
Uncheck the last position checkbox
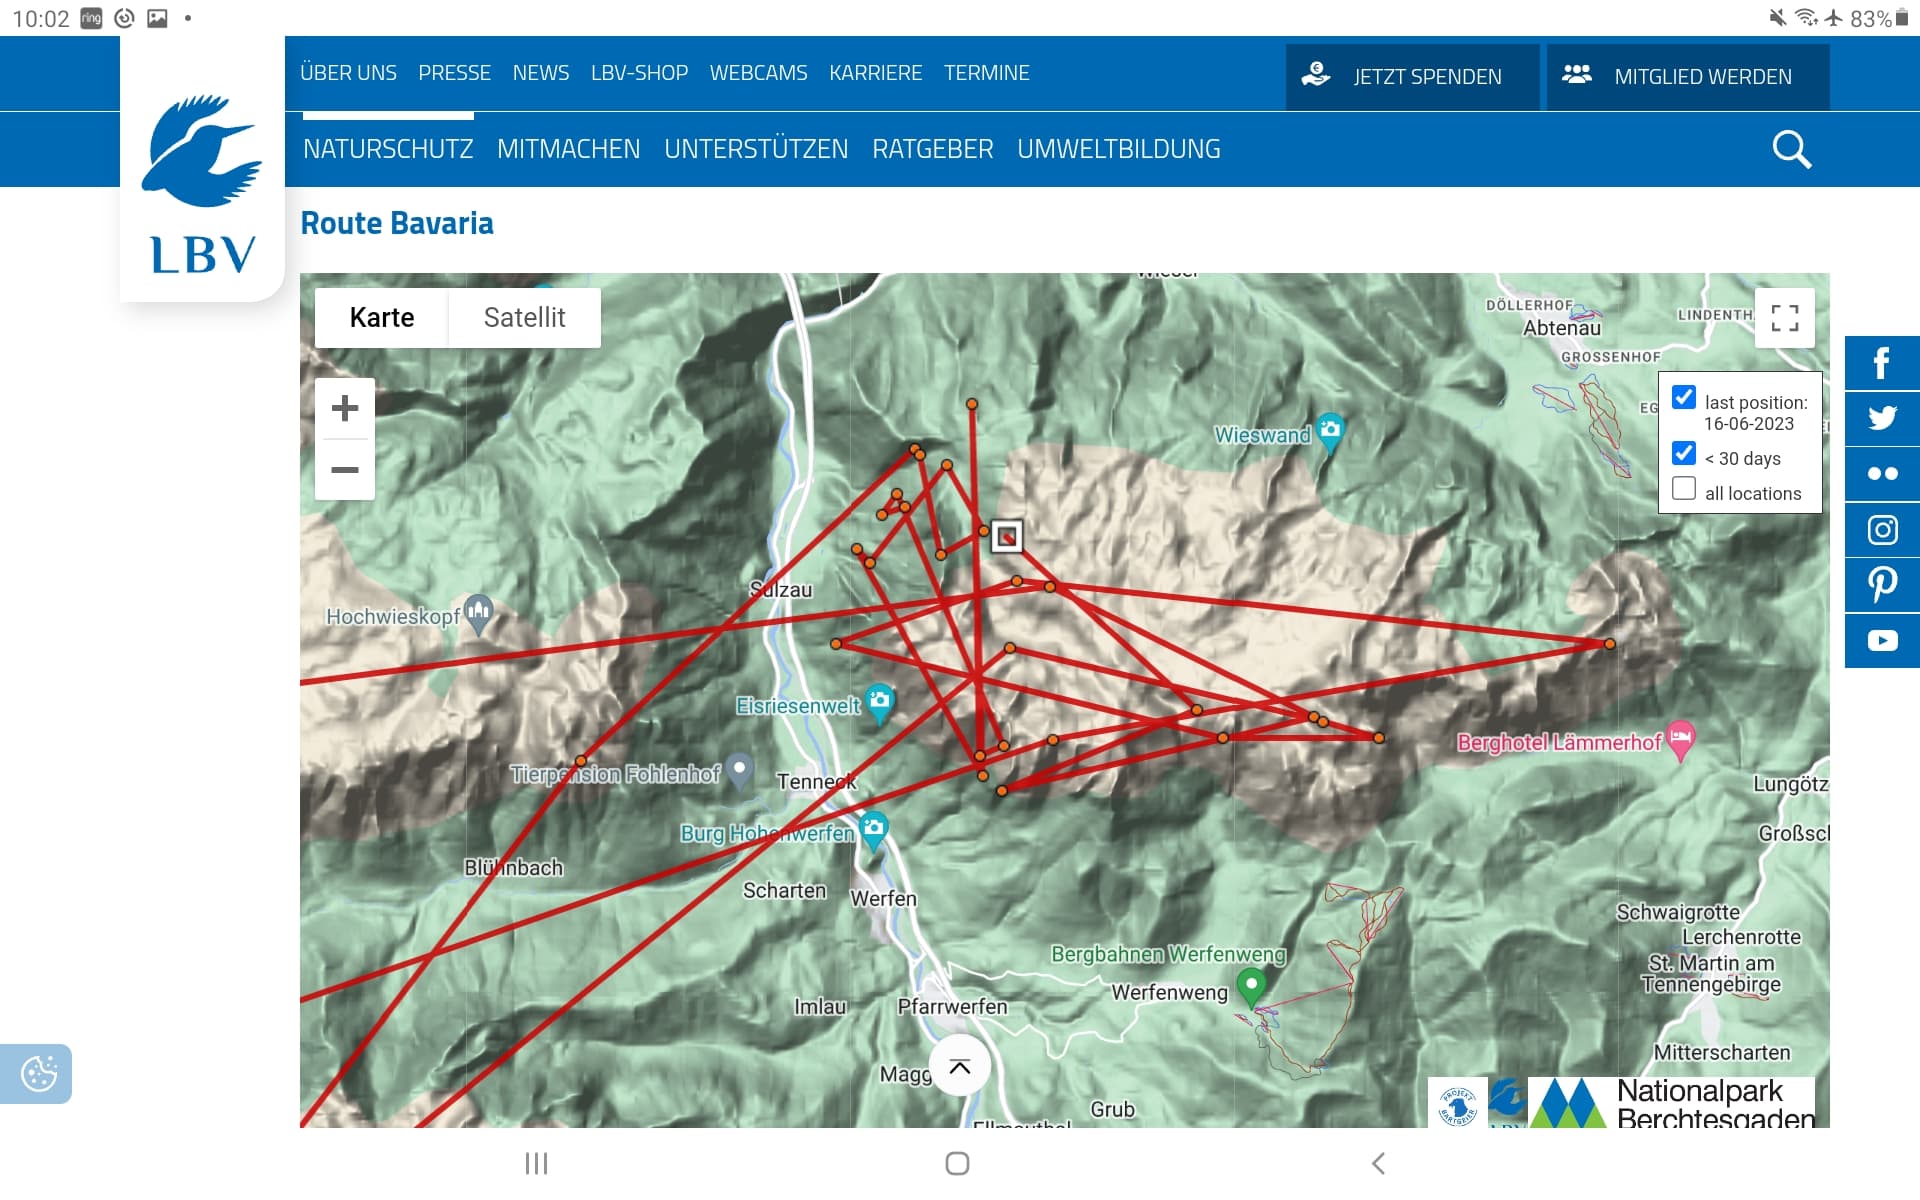pos(1684,397)
